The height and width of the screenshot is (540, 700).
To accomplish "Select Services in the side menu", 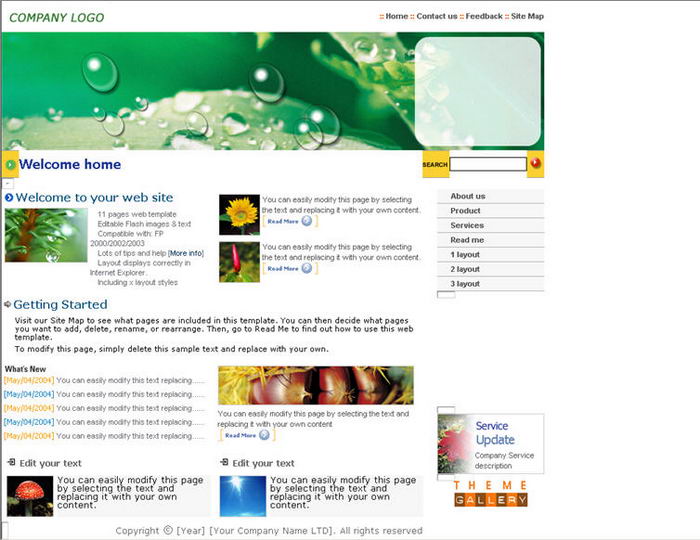I will tap(467, 225).
